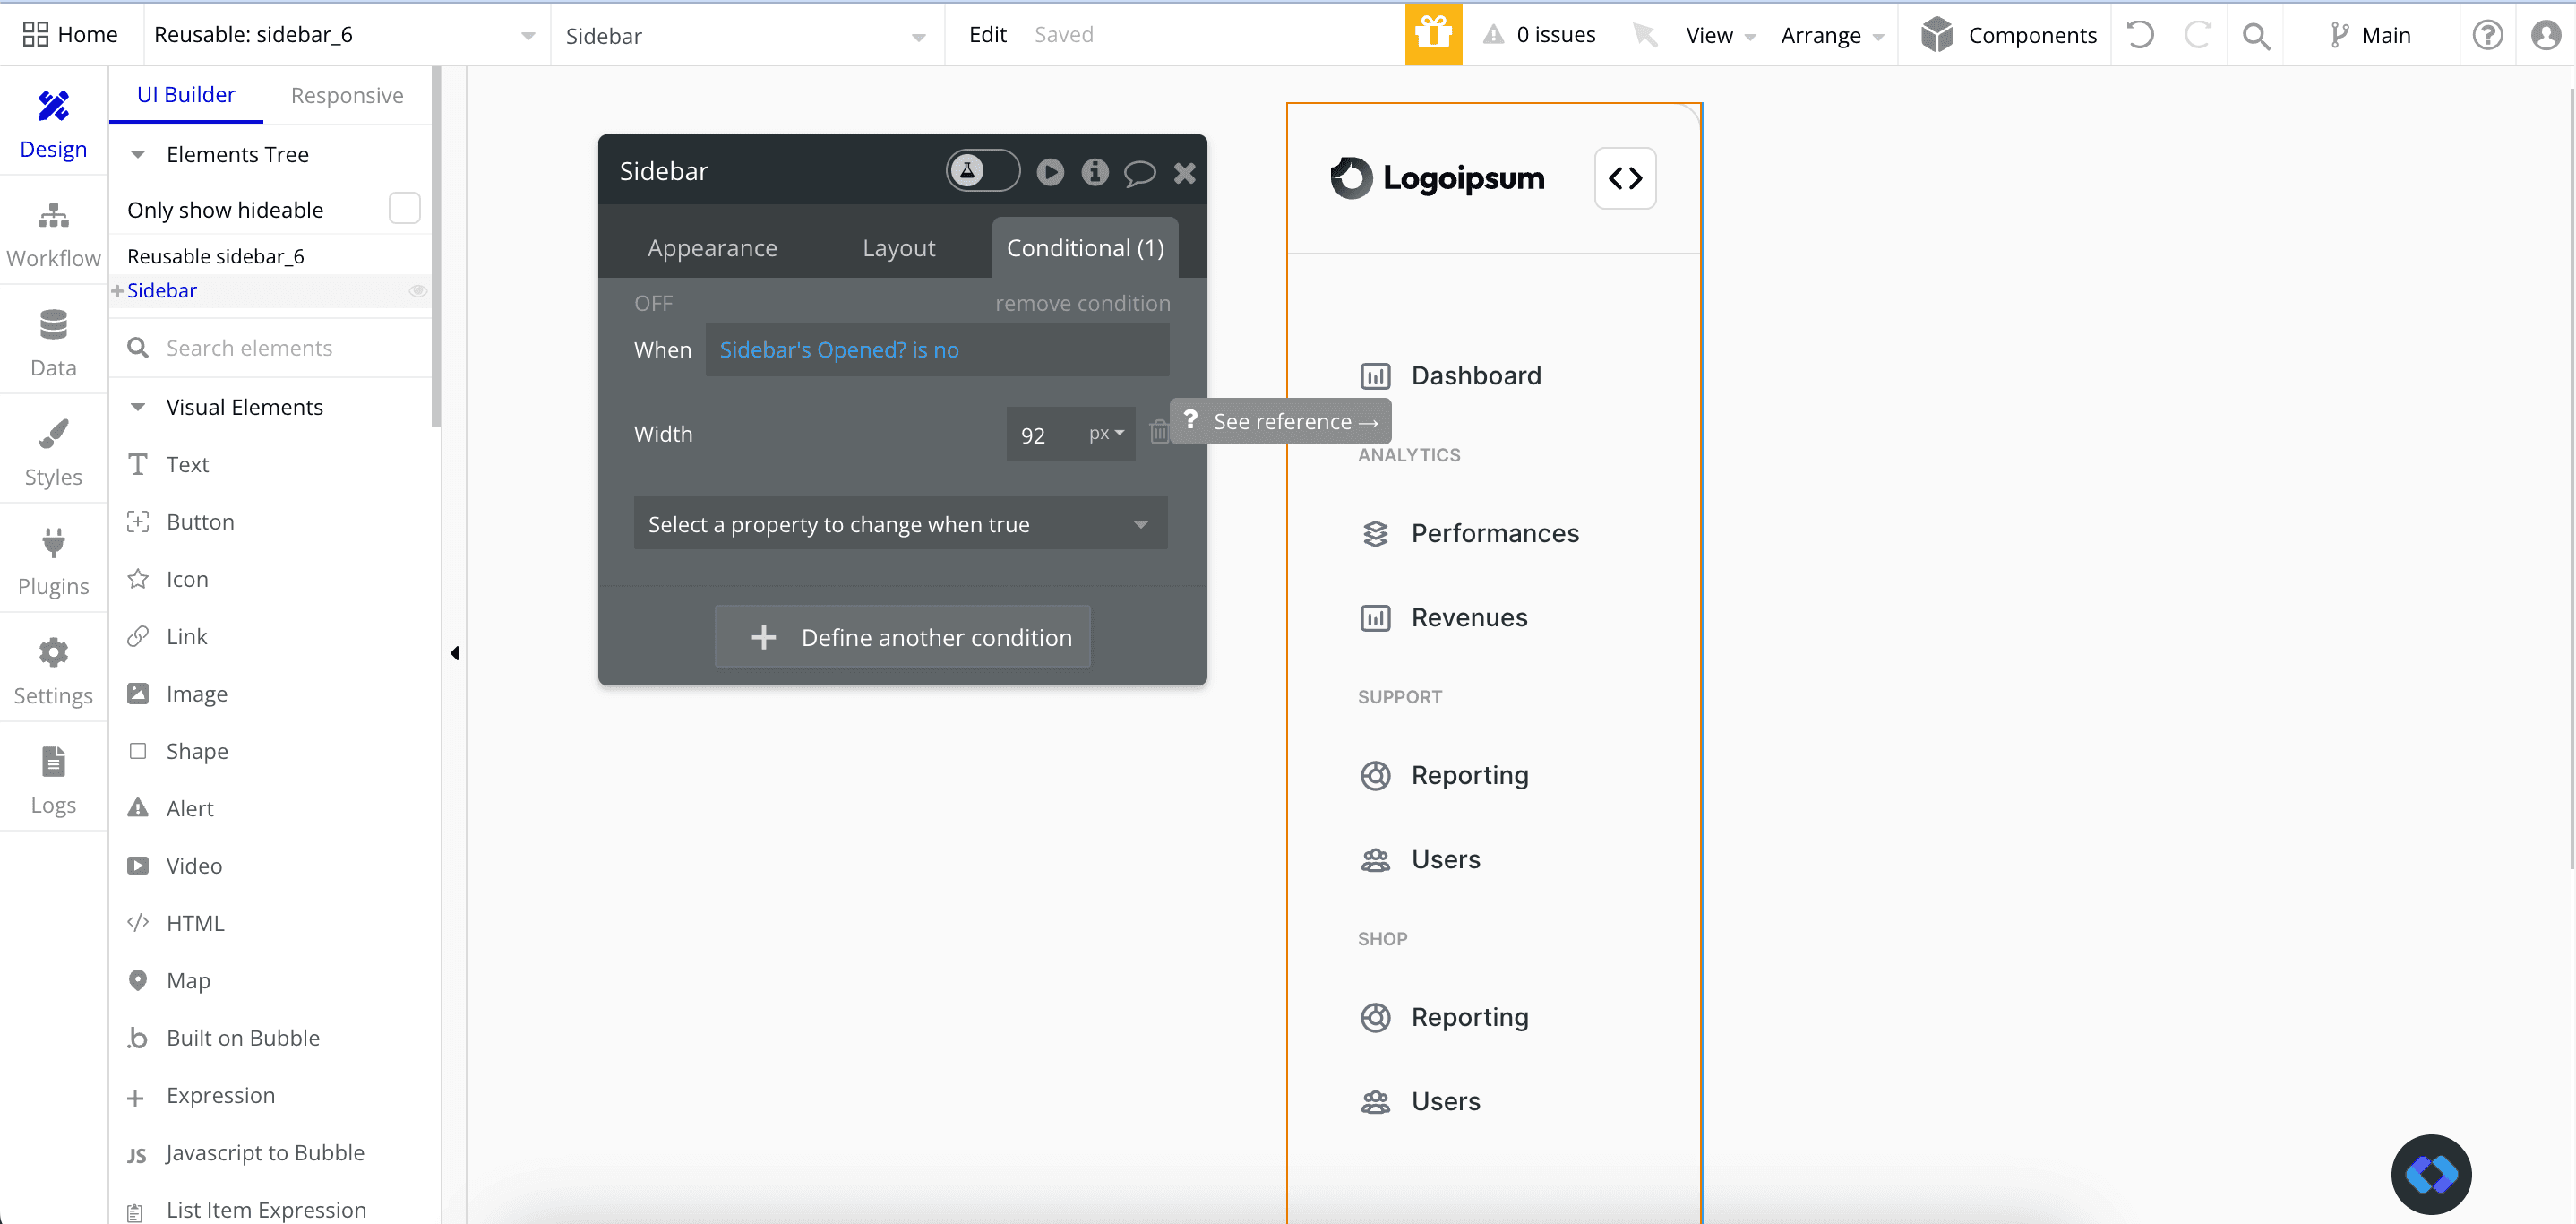Click the code brackets button beside Logoipsum
This screenshot has width=2576, height=1224.
point(1624,178)
